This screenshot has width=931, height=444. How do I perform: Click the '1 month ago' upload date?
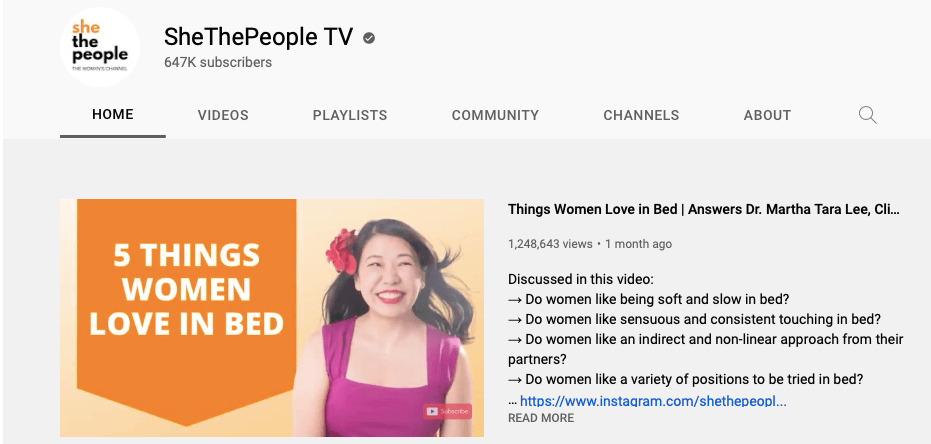click(638, 244)
